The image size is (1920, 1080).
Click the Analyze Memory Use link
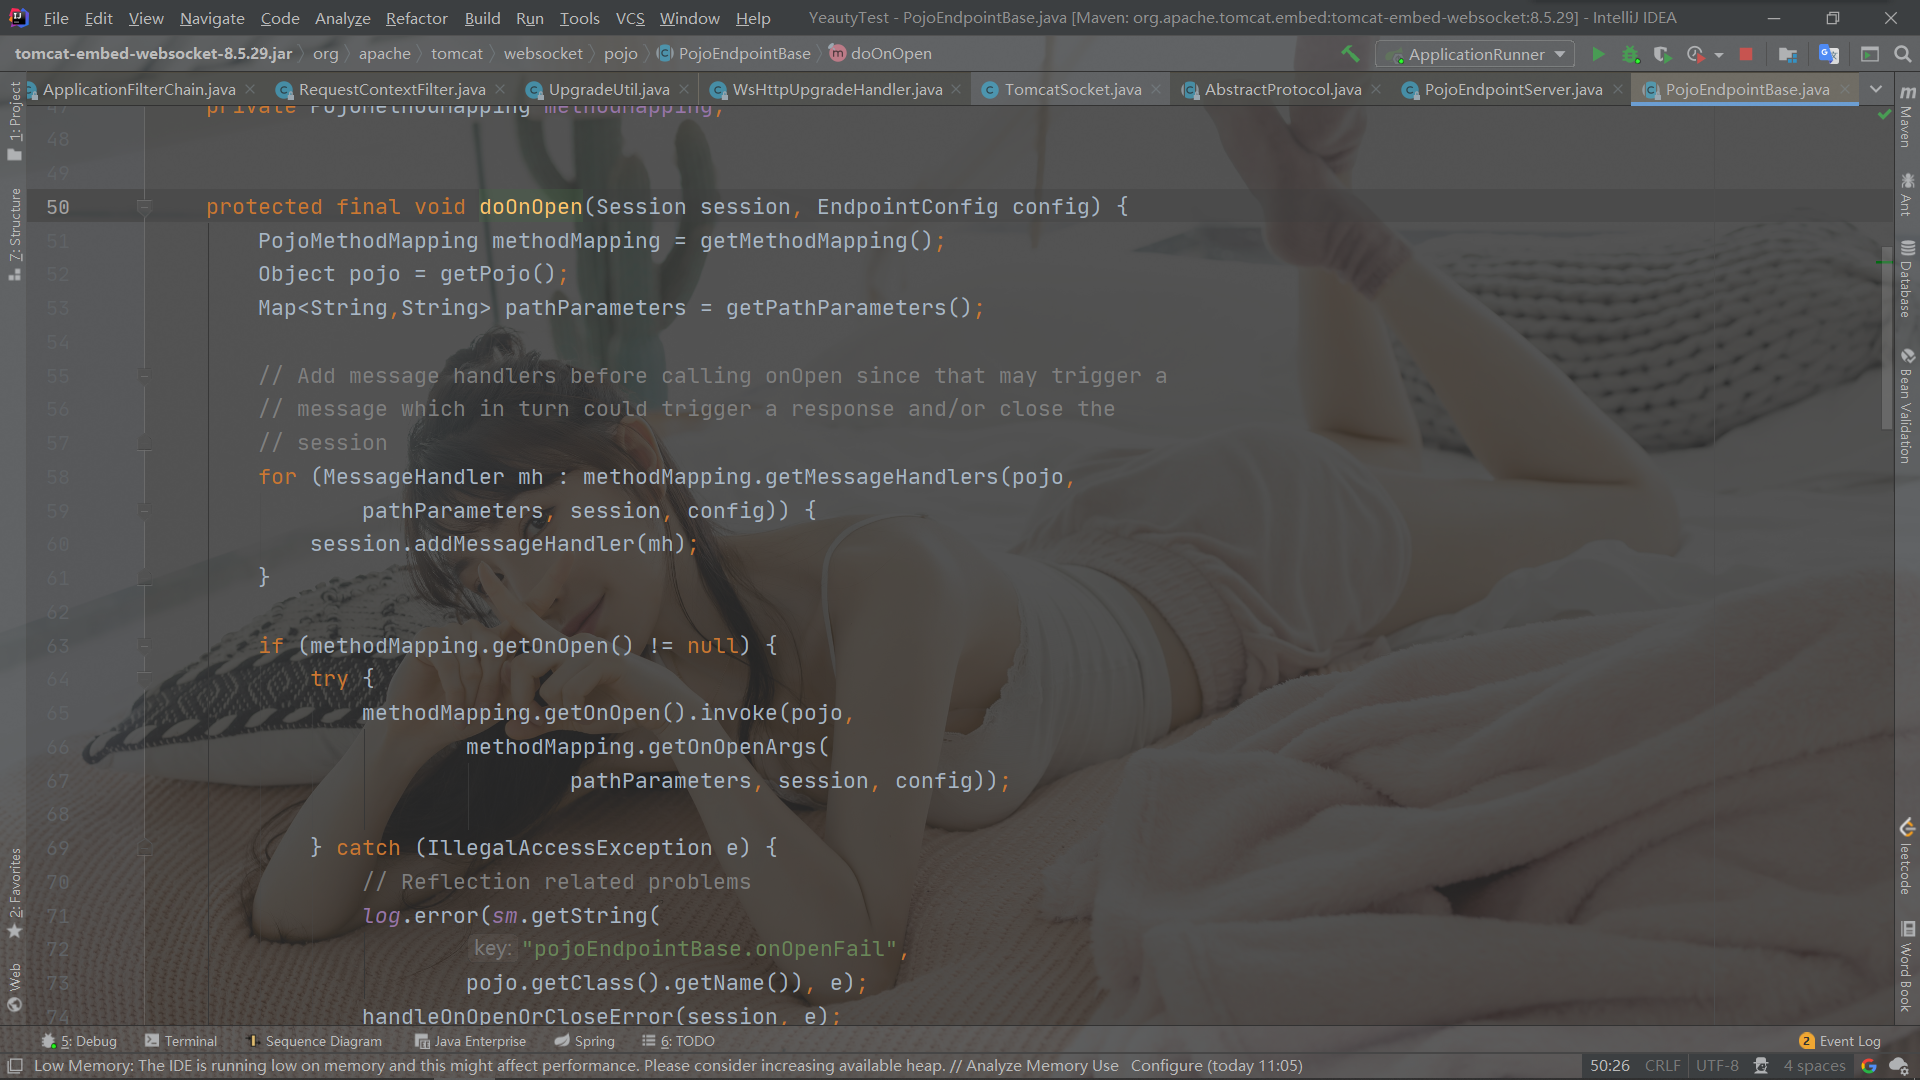(1041, 1066)
